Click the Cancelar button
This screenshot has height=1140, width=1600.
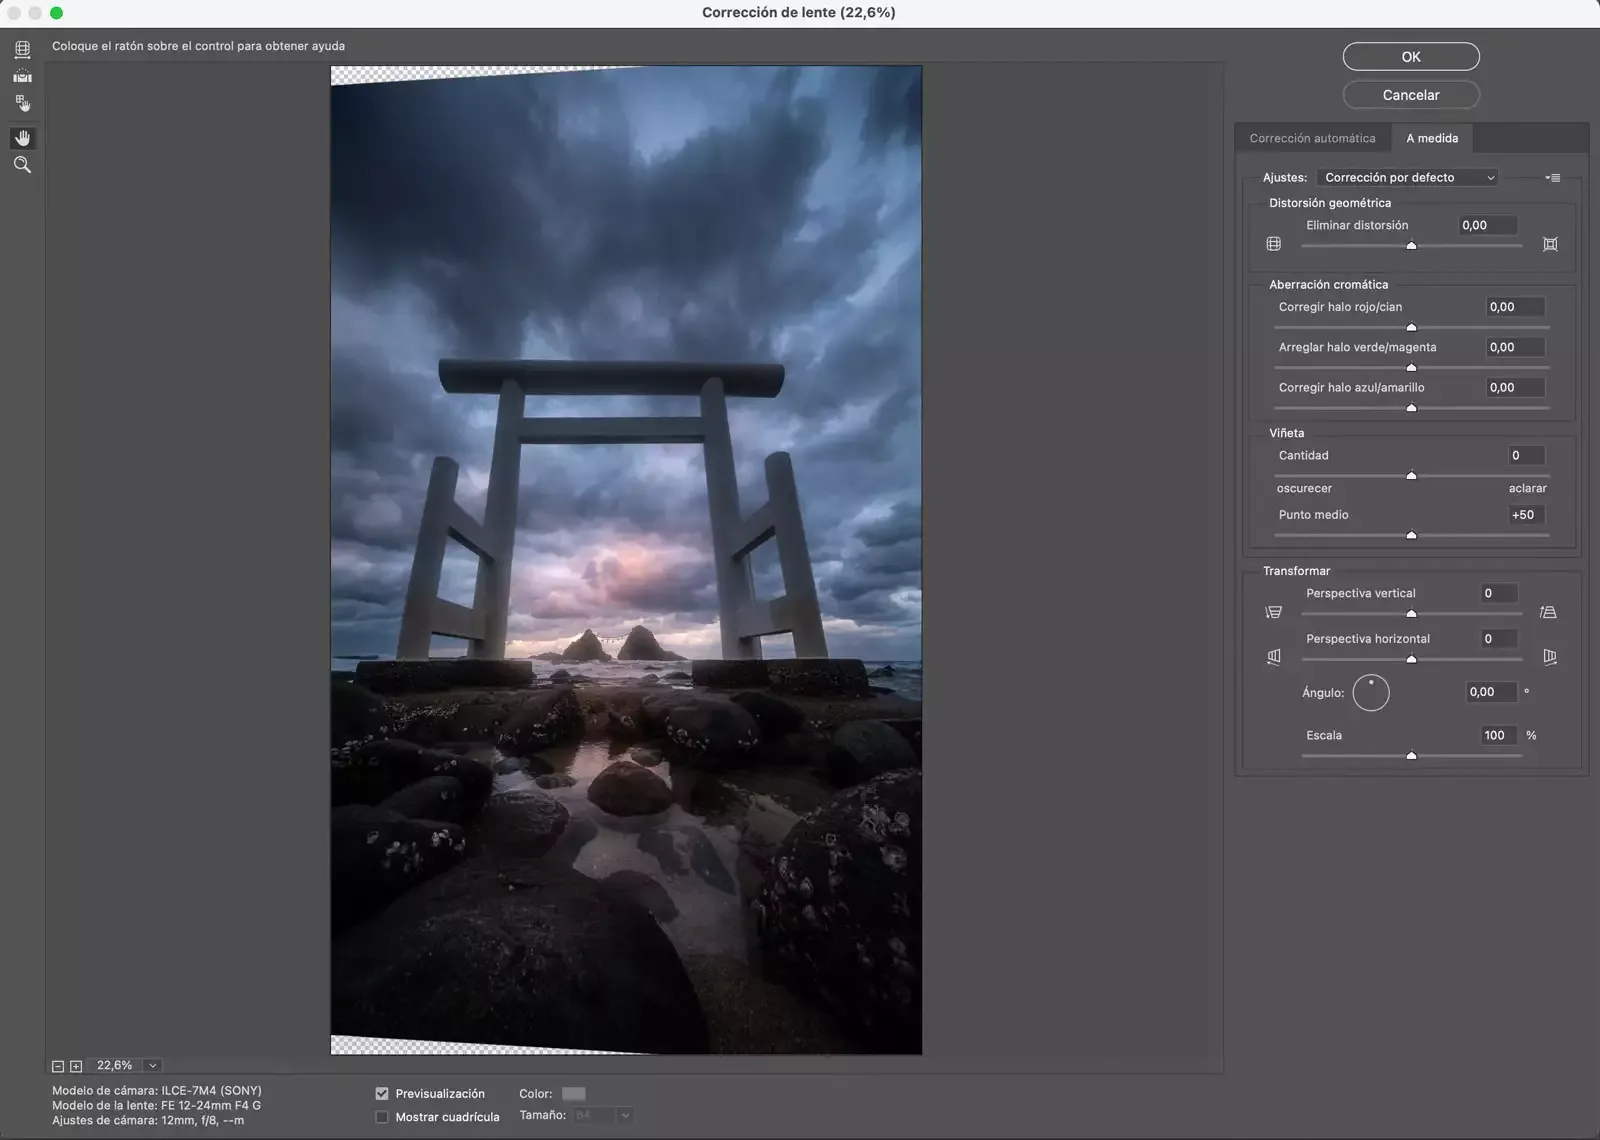[x=1411, y=95]
